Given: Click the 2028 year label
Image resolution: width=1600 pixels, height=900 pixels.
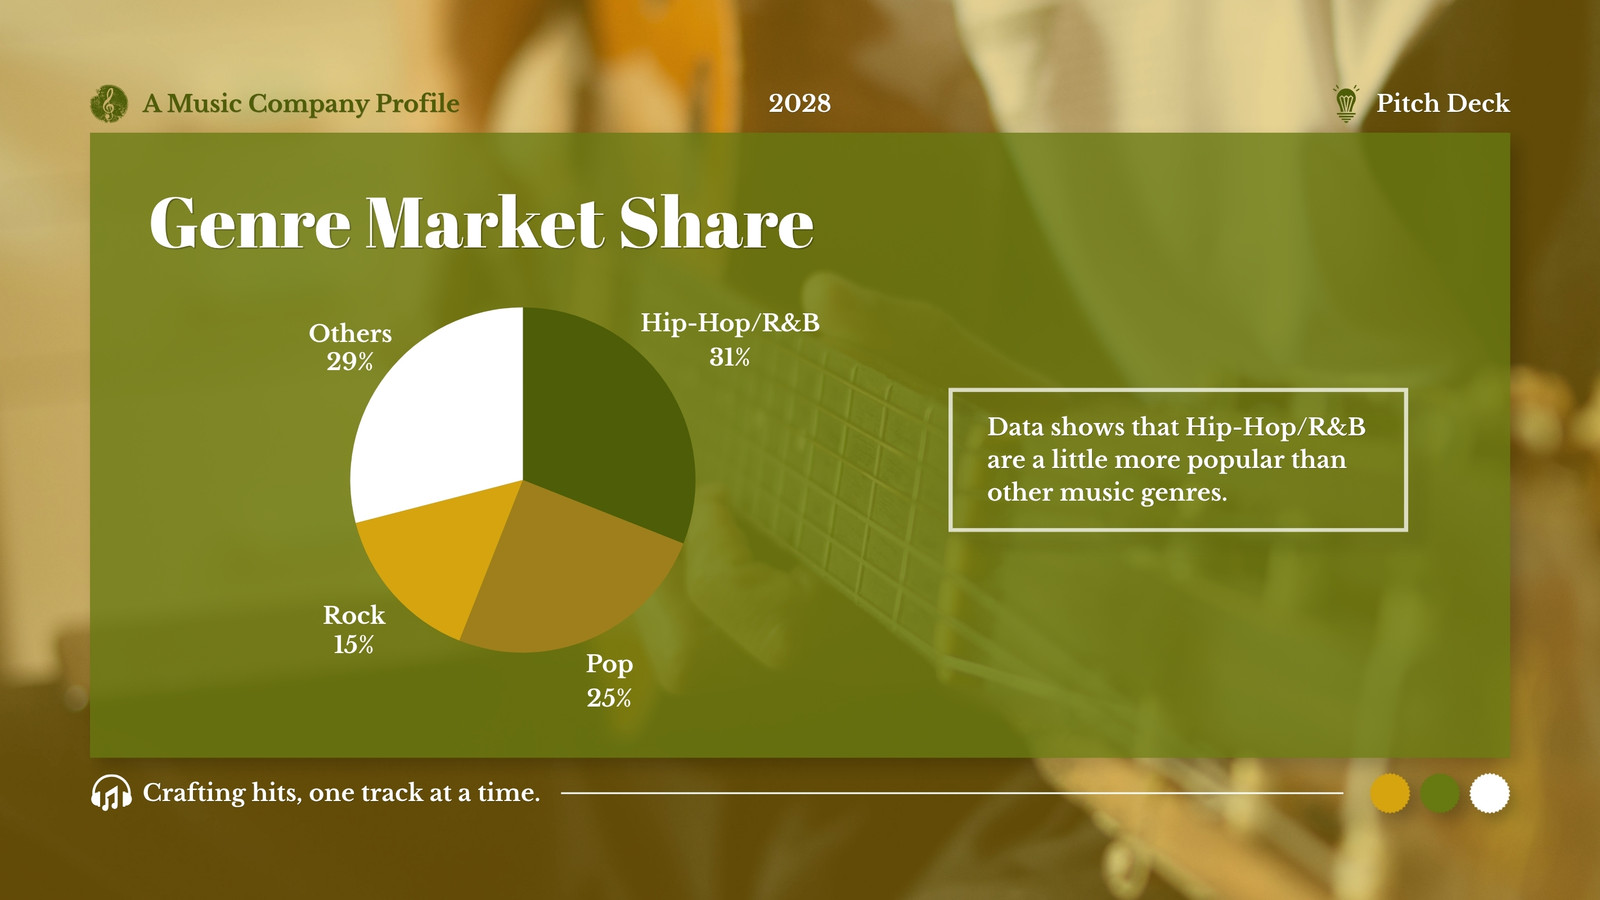Looking at the screenshot, I should 800,103.
